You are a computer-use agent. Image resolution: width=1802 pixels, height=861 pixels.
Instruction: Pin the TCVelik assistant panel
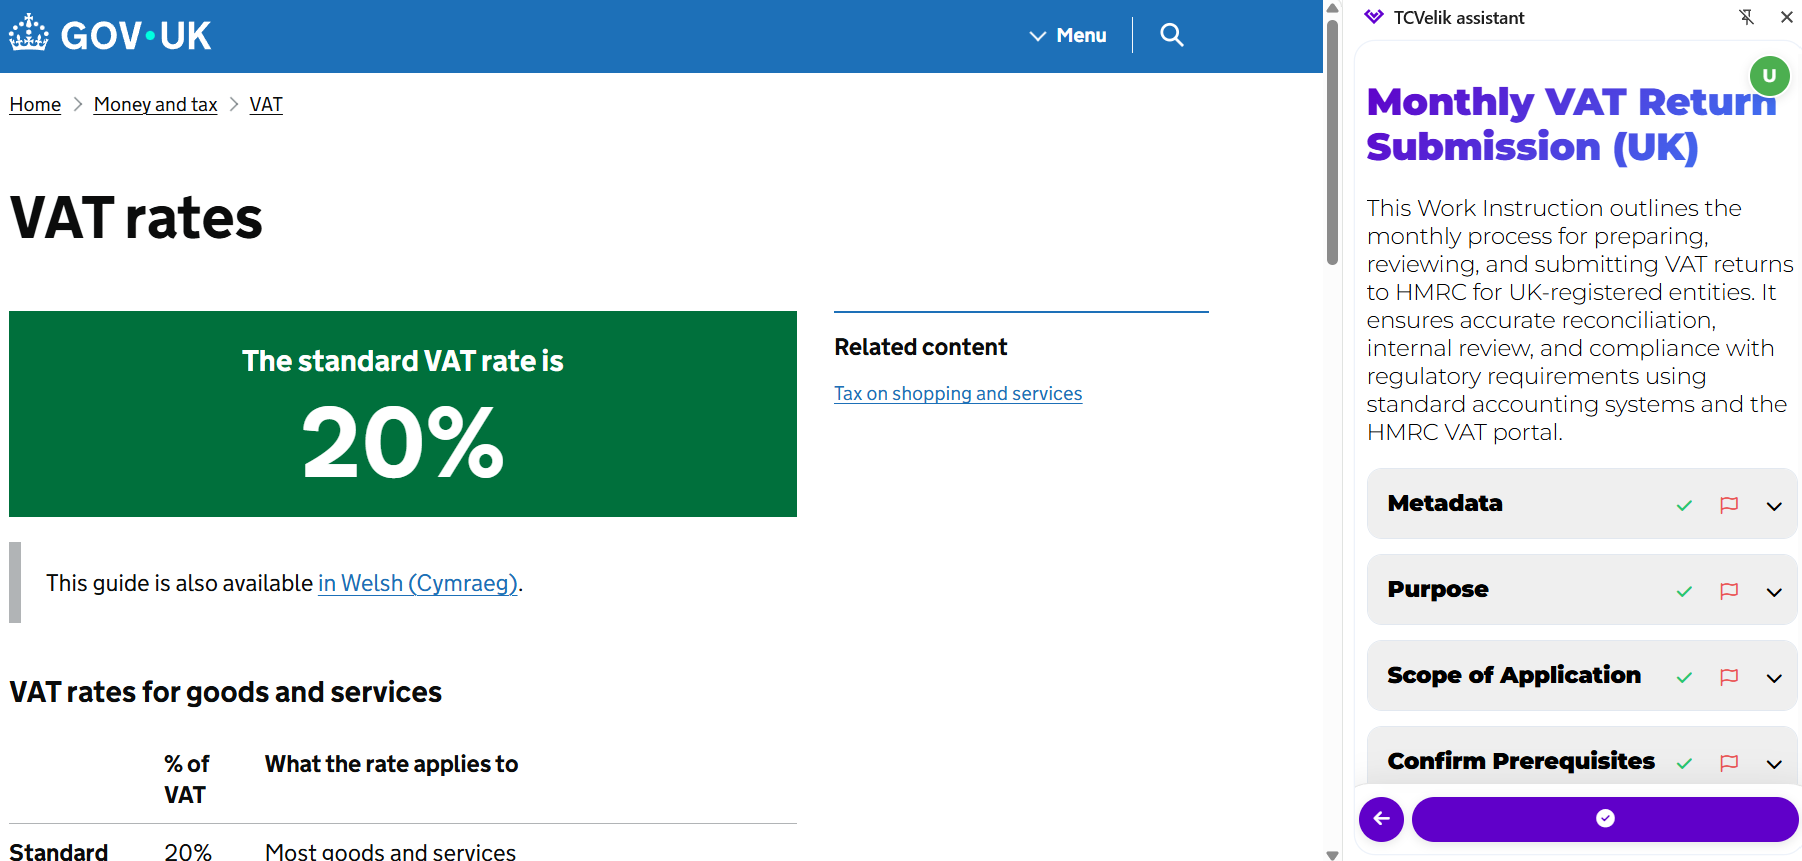pos(1746,17)
